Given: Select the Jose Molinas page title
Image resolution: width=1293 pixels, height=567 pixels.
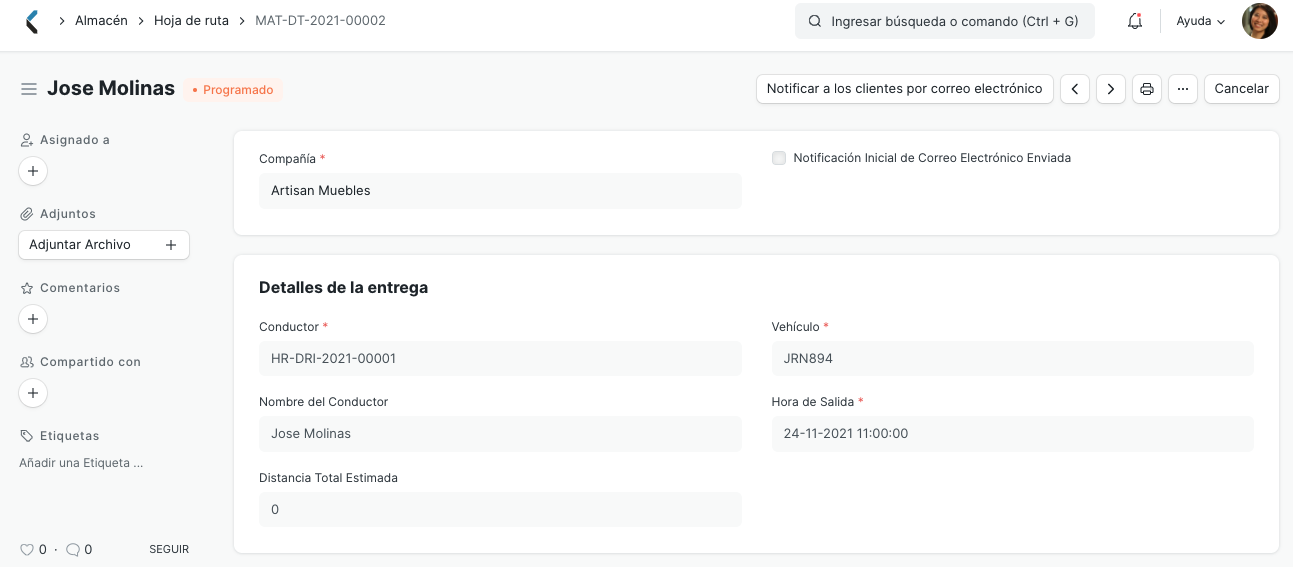Looking at the screenshot, I should (x=111, y=89).
